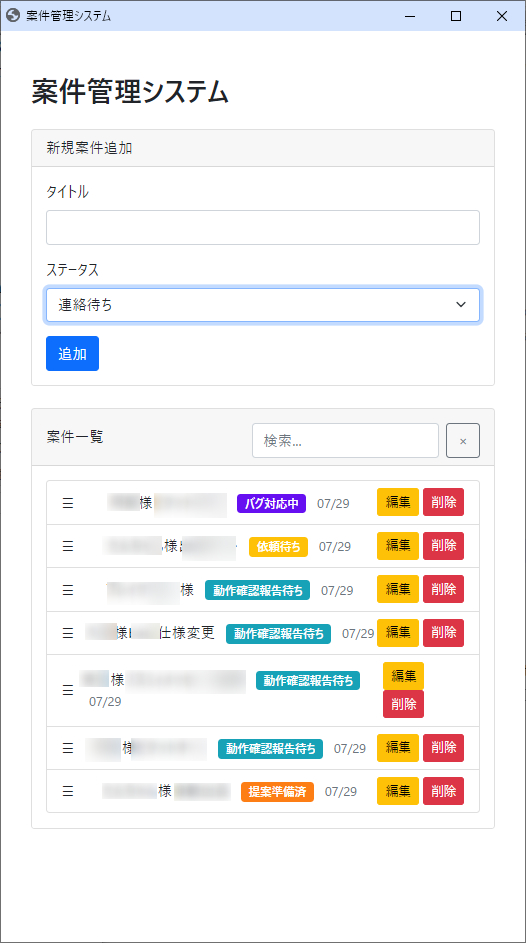Click the drag handle on the third list row

[68, 590]
